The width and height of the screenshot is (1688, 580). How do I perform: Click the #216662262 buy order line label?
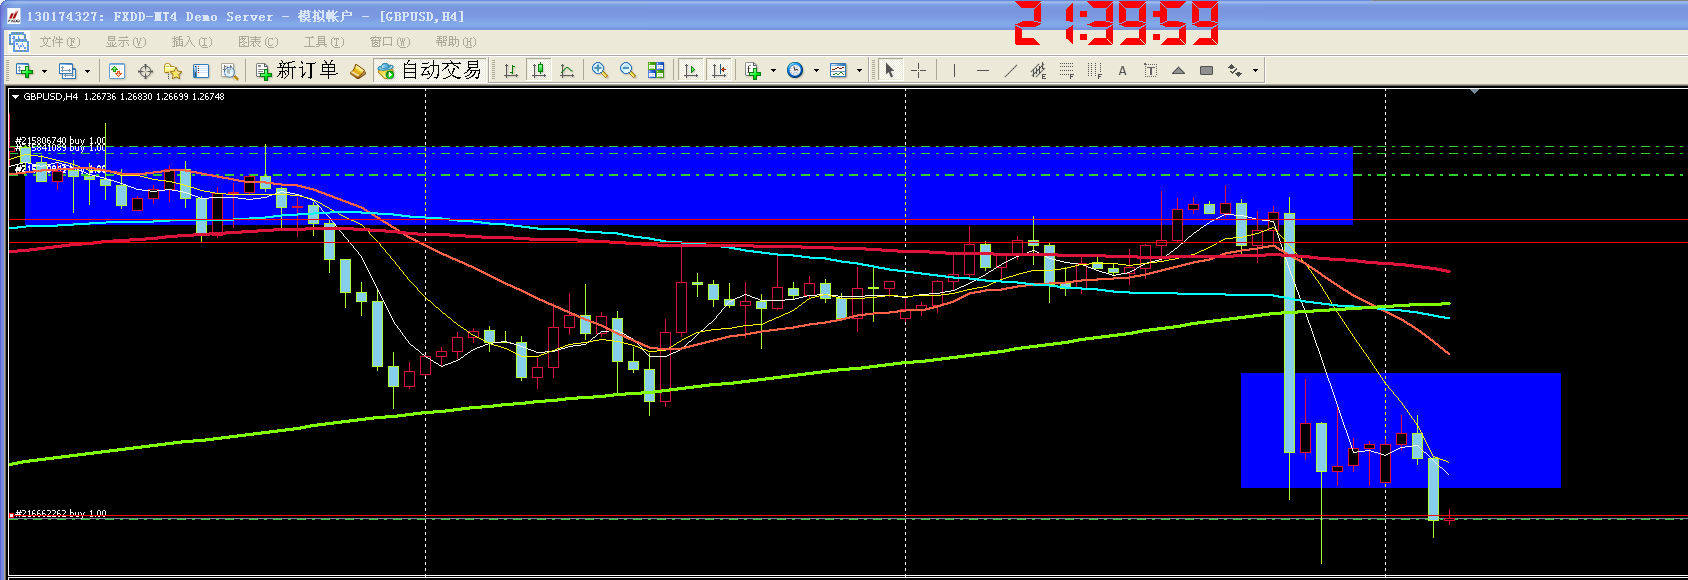[x=60, y=513]
